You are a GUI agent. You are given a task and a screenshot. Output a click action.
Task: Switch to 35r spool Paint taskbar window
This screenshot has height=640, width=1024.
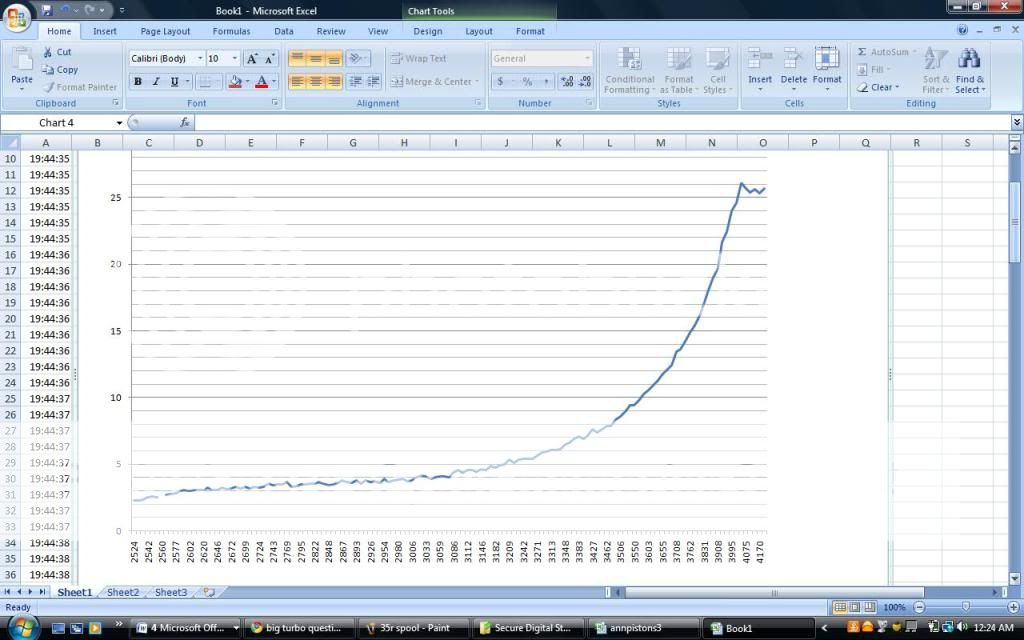click(x=410, y=628)
